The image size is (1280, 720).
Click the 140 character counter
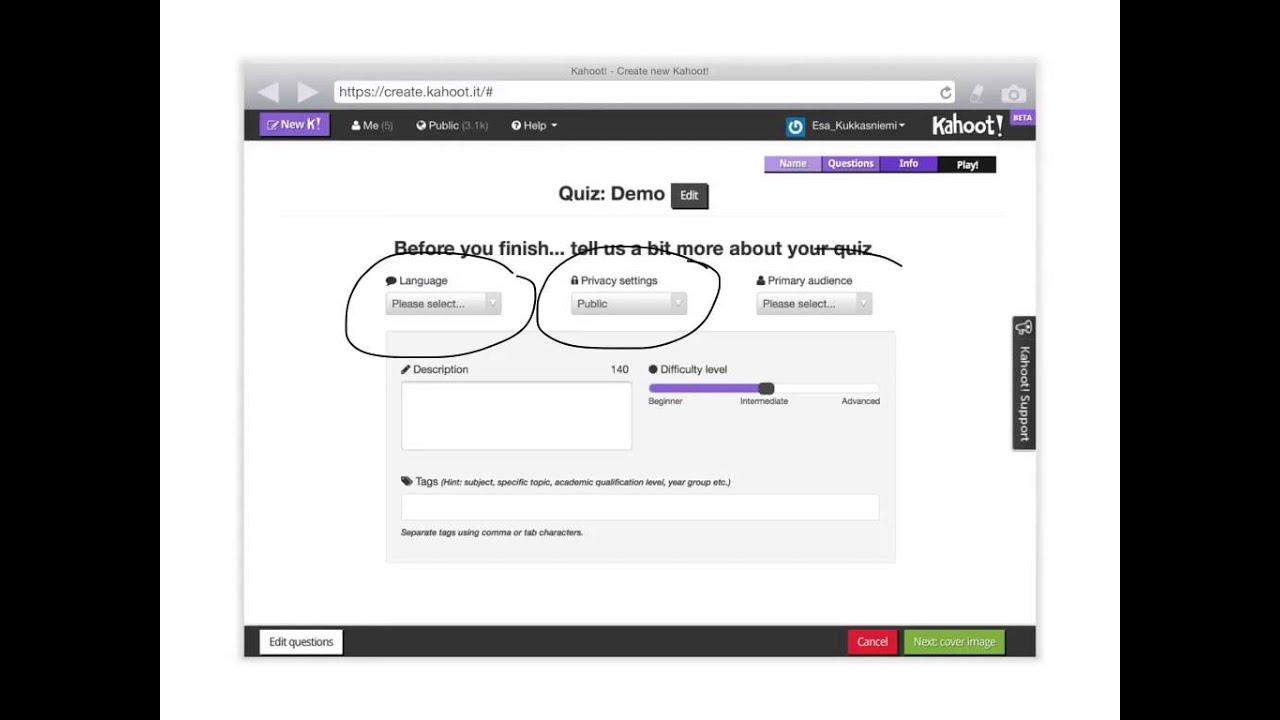pyautogui.click(x=620, y=370)
